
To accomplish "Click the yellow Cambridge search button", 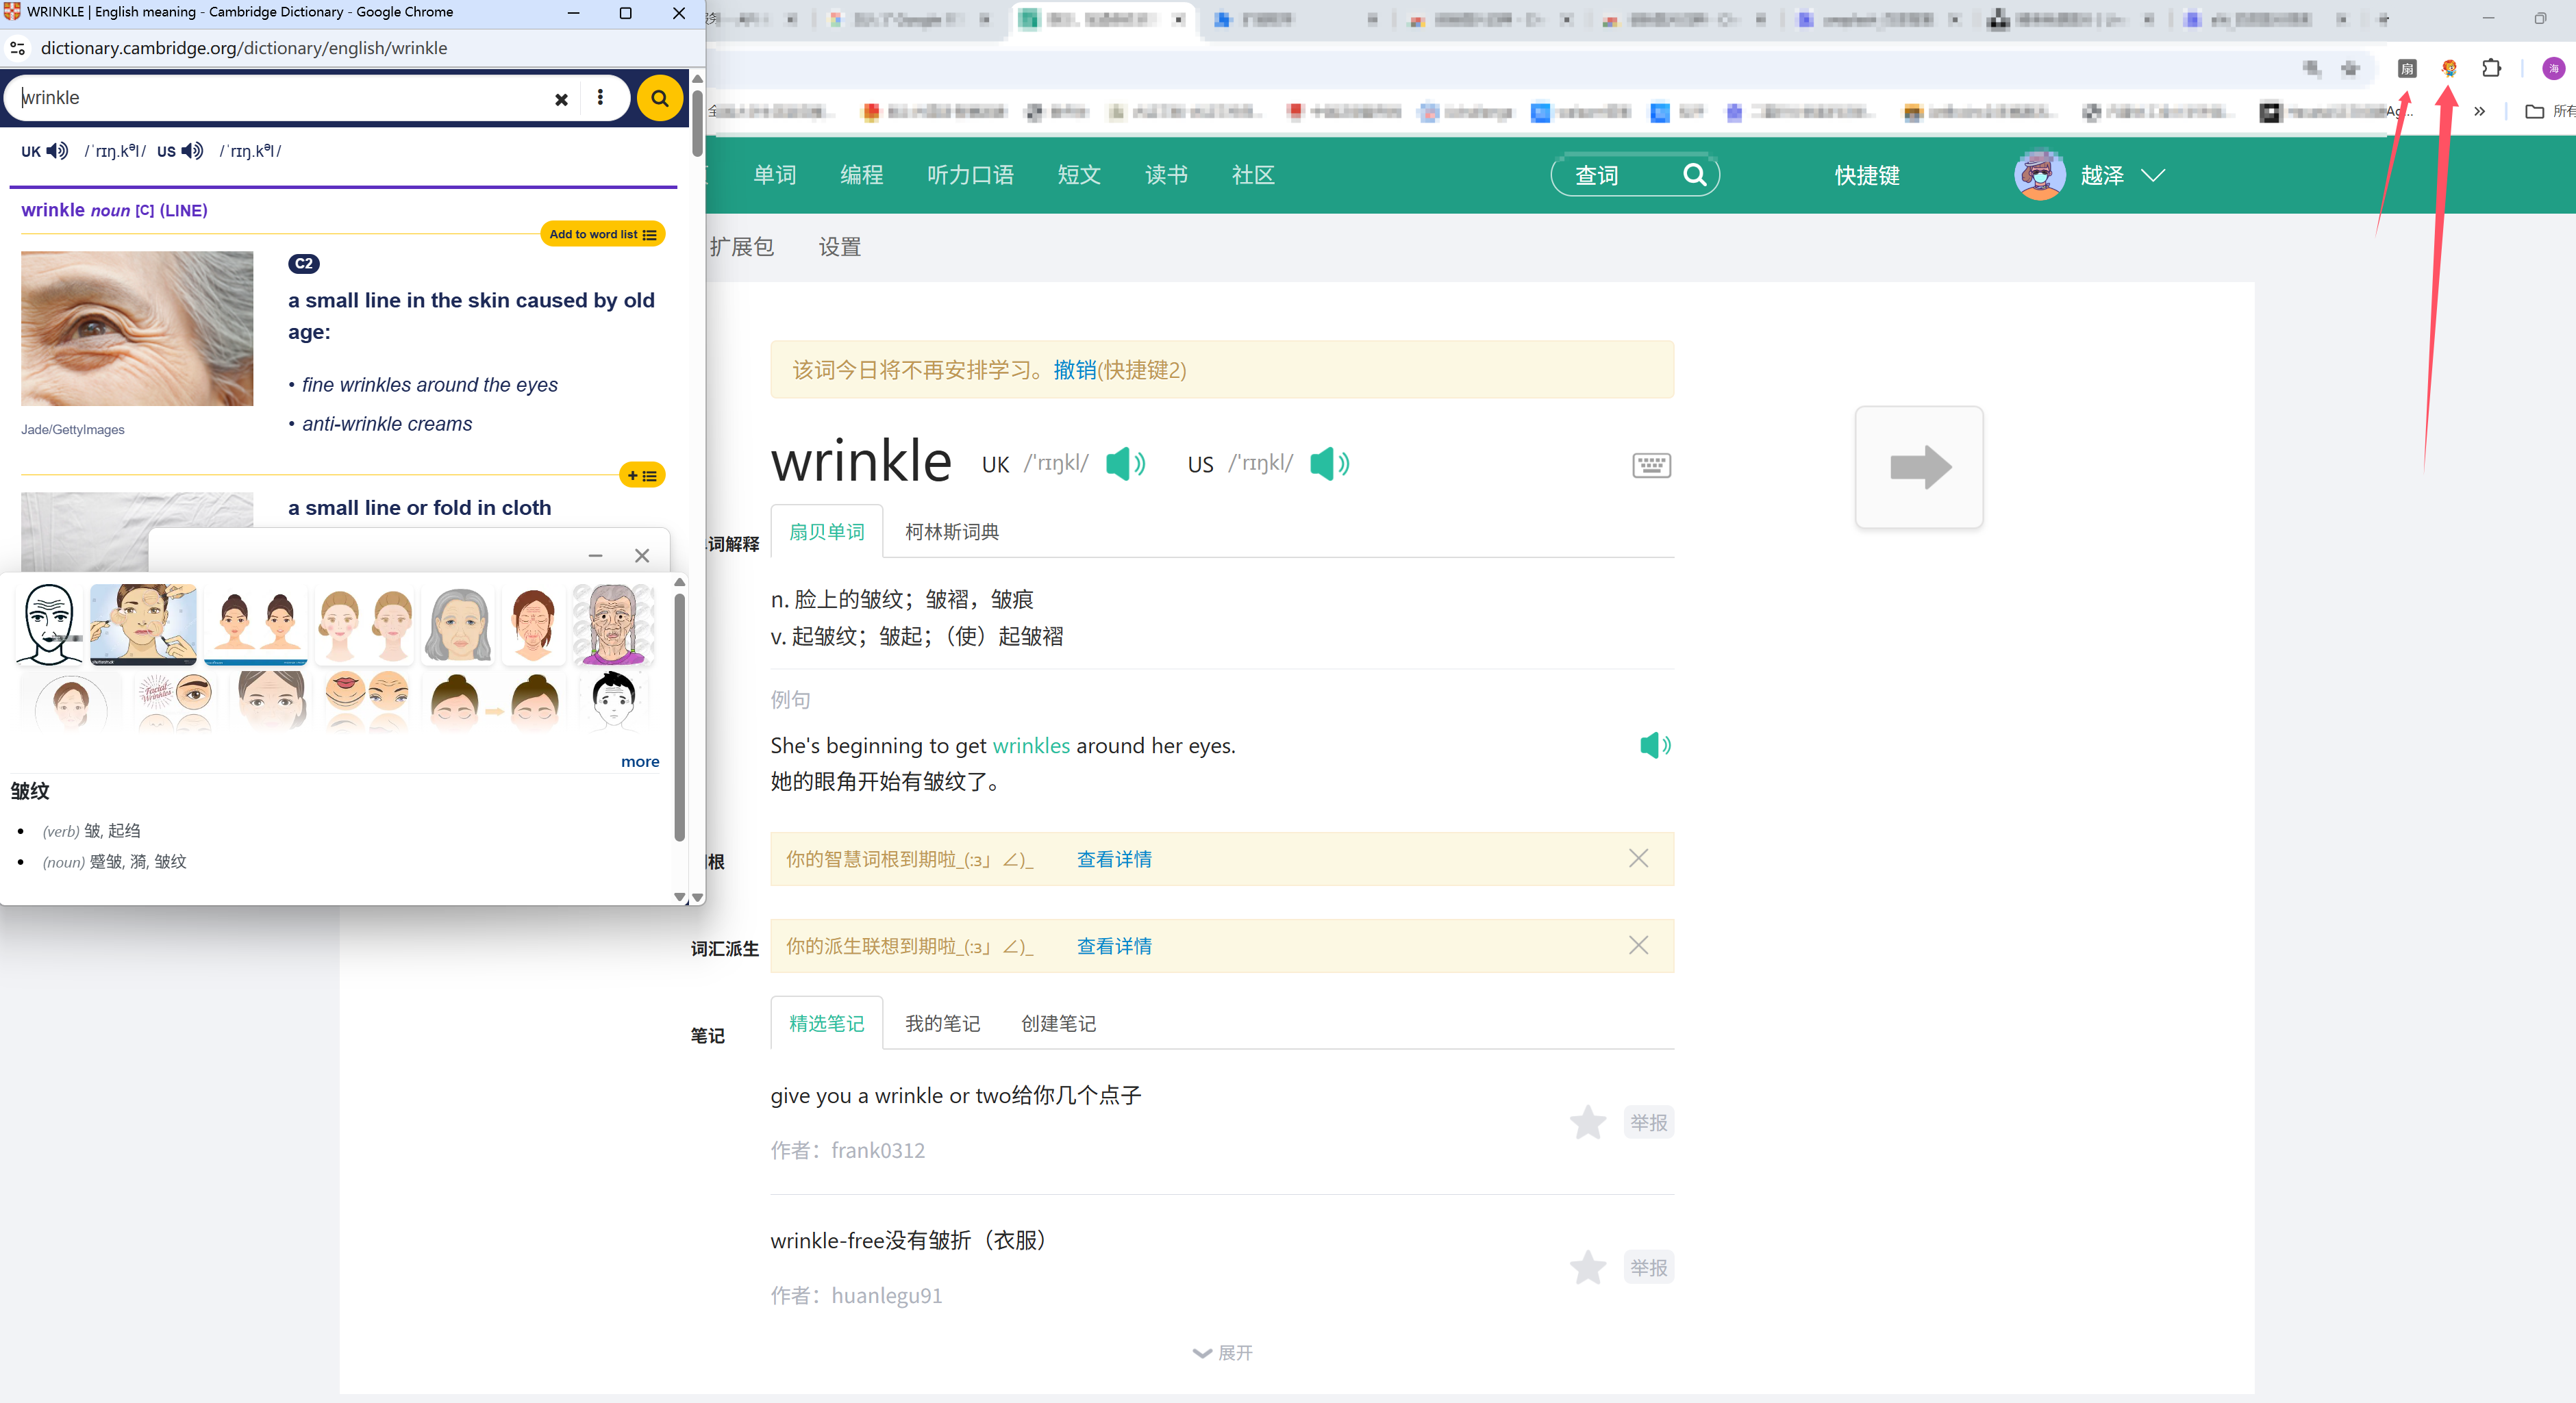I will click(x=659, y=98).
